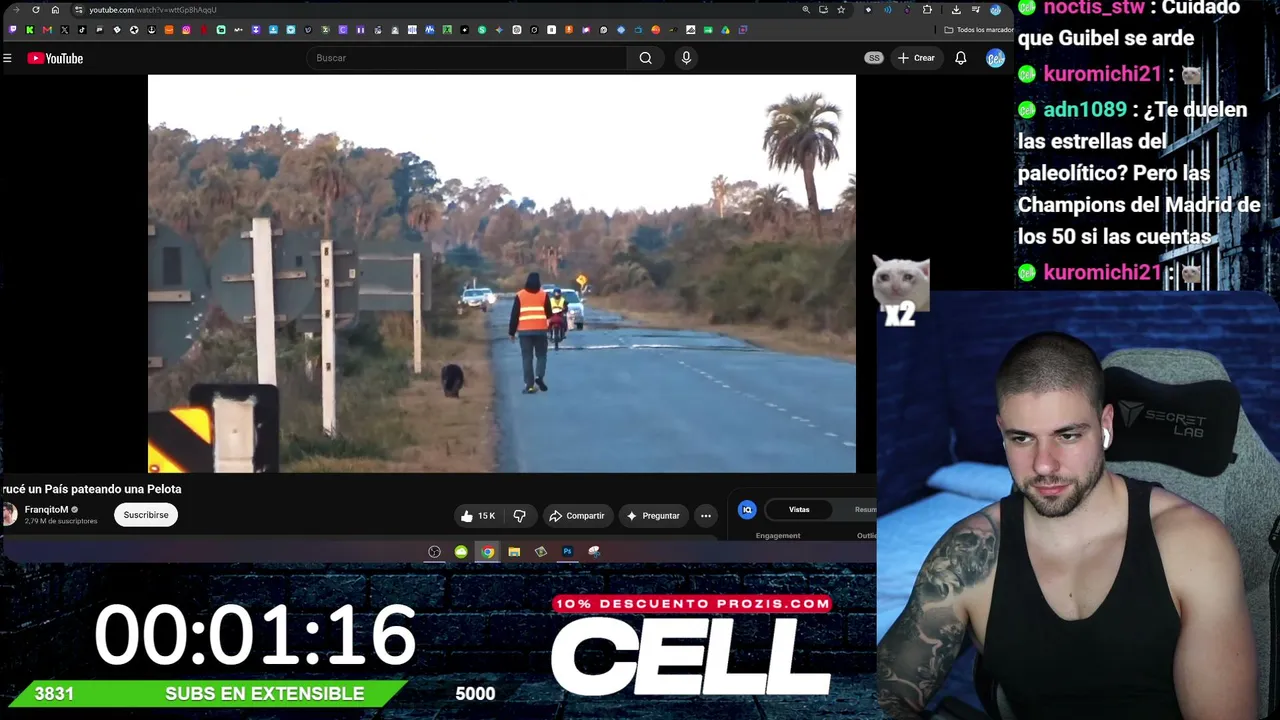1280x720 pixels.
Task: Click the Preguntar button
Action: [653, 516]
